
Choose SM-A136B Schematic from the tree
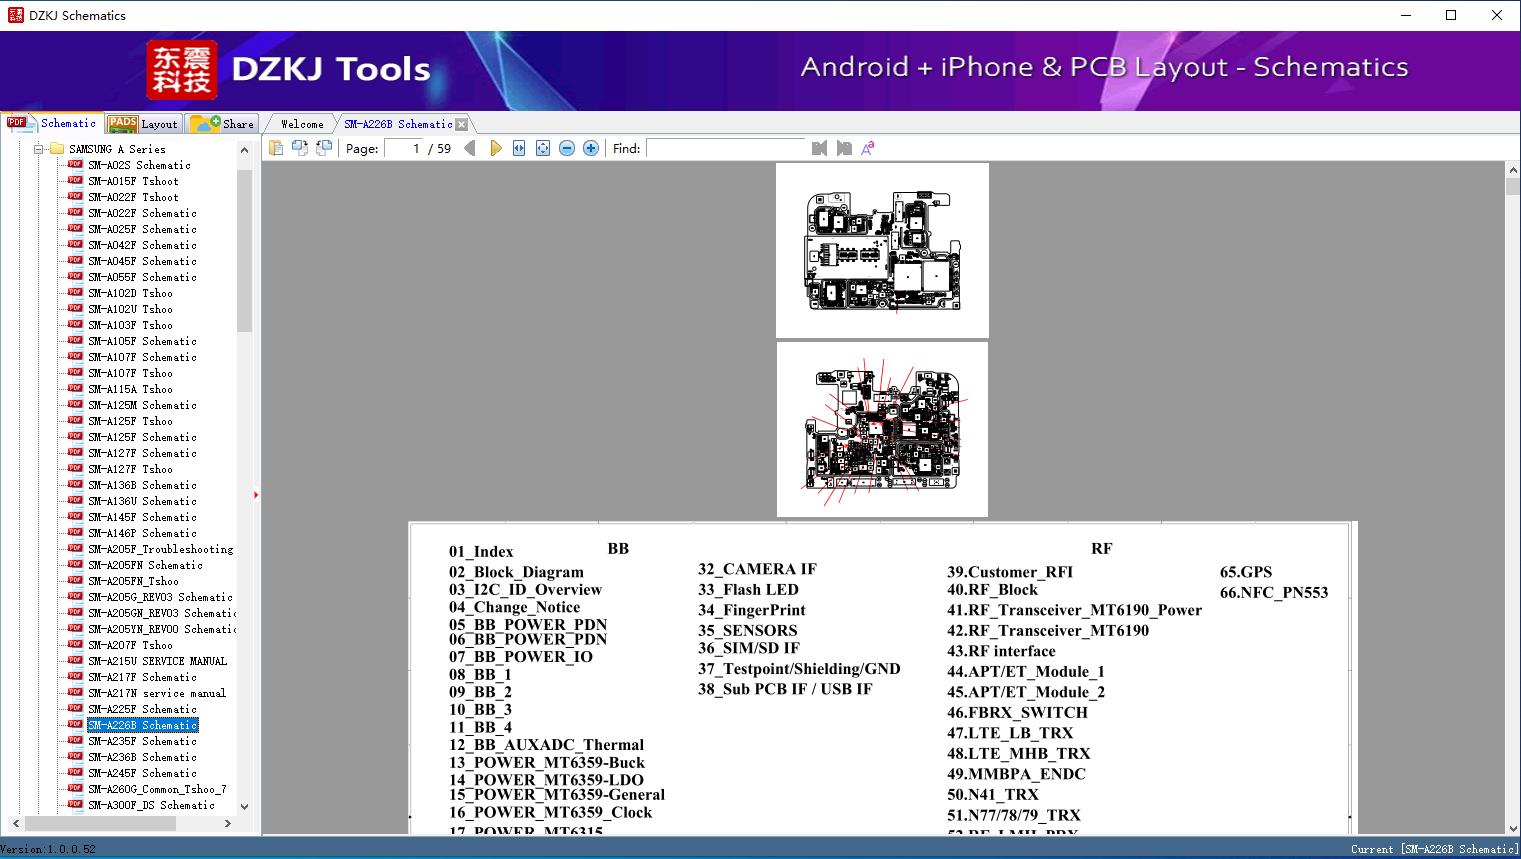coord(142,485)
